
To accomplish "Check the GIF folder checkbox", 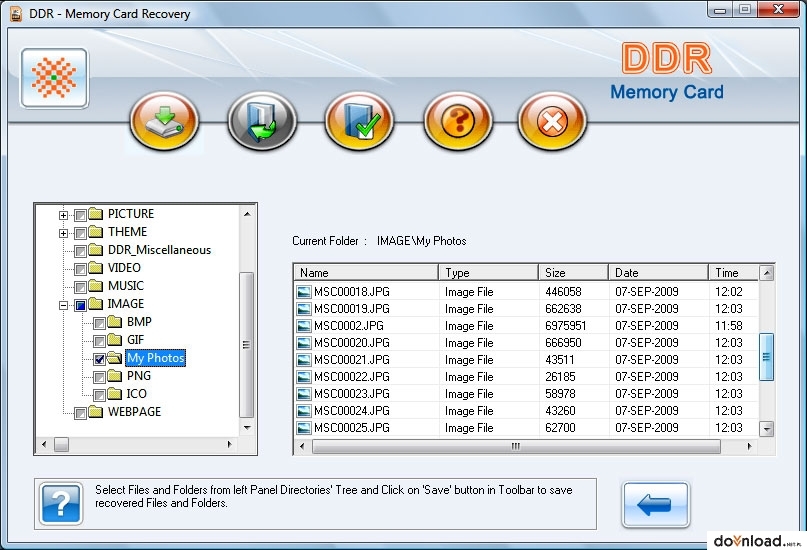I will tap(99, 341).
